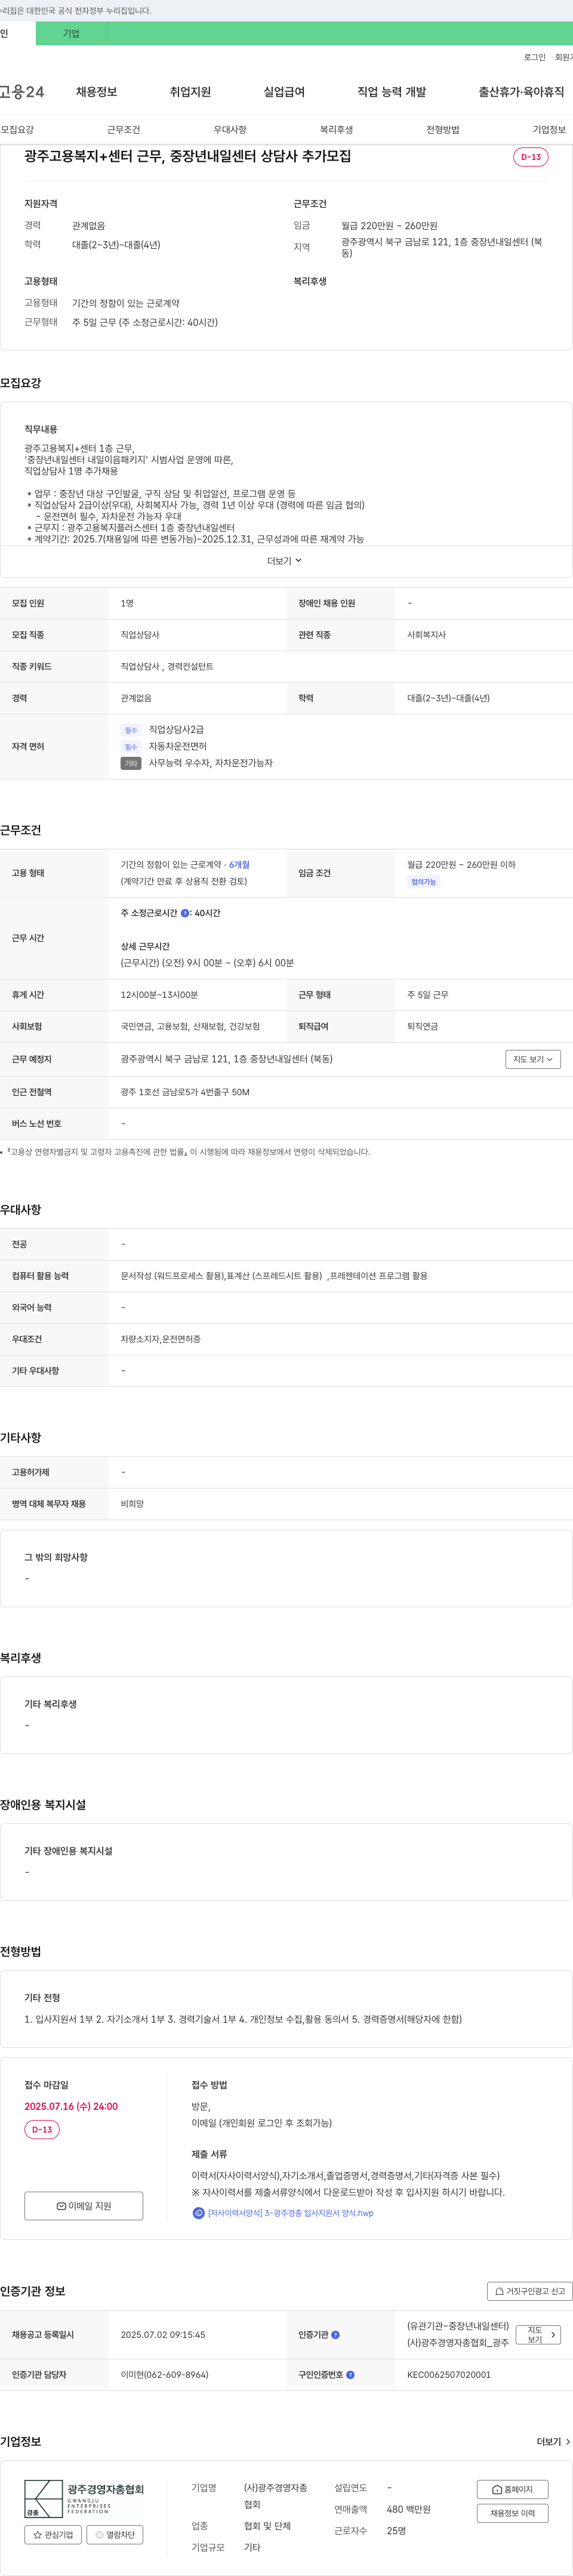Image resolution: width=573 pixels, height=2576 pixels.
Task: Click the D-13 badge beside job title
Action: (530, 157)
